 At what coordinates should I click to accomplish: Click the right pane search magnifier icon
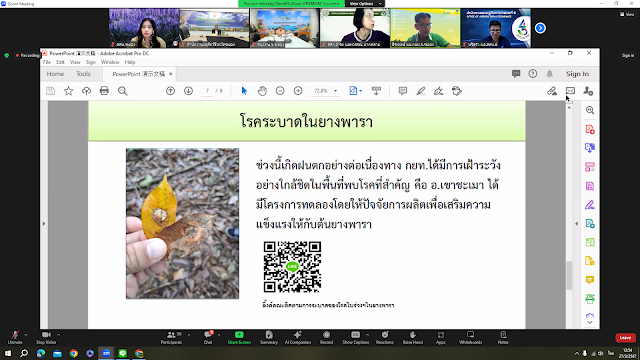(x=590, y=110)
